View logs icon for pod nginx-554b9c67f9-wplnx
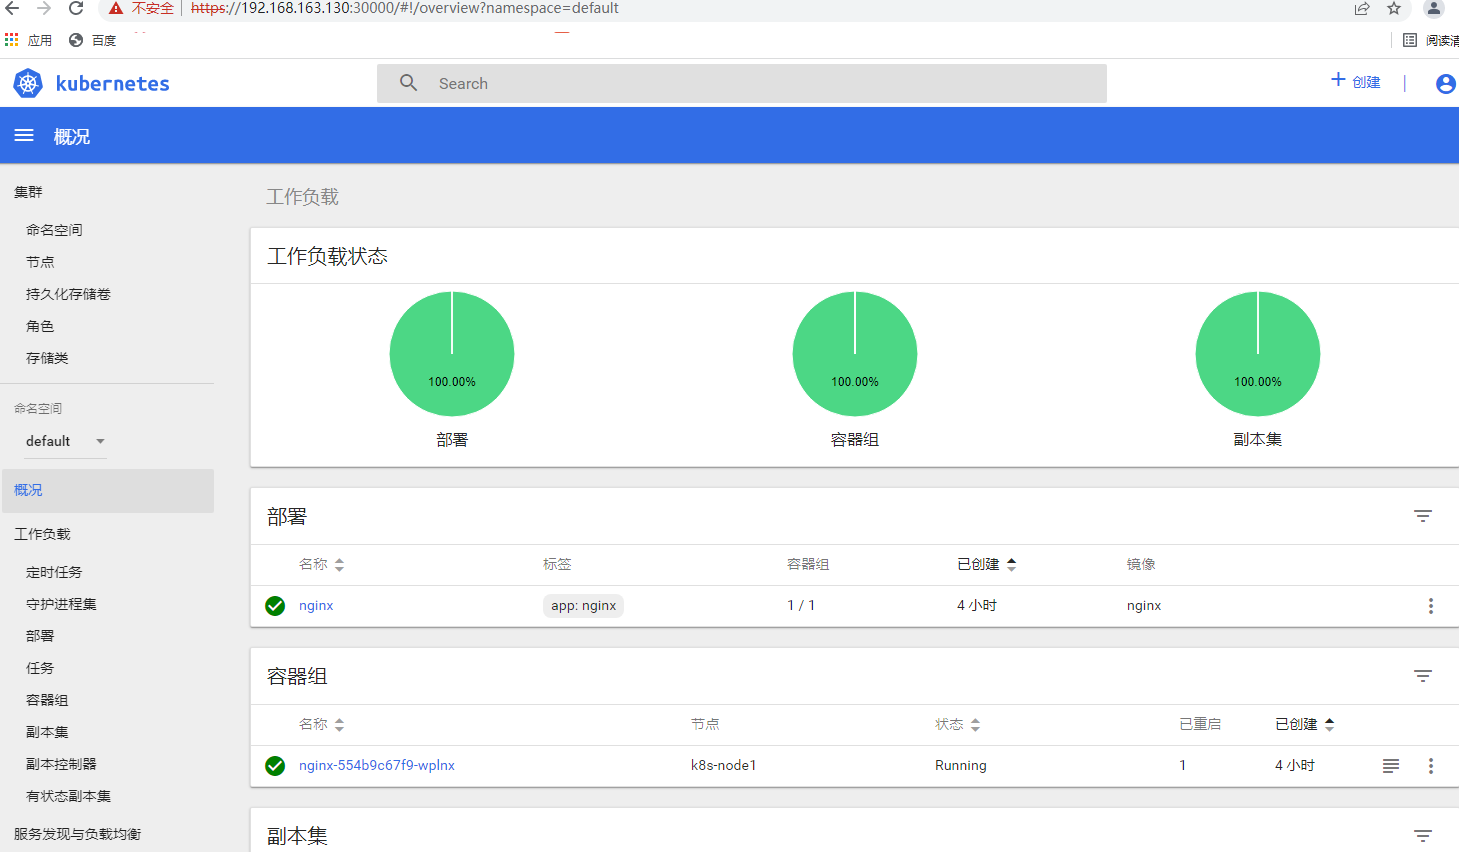 tap(1390, 765)
